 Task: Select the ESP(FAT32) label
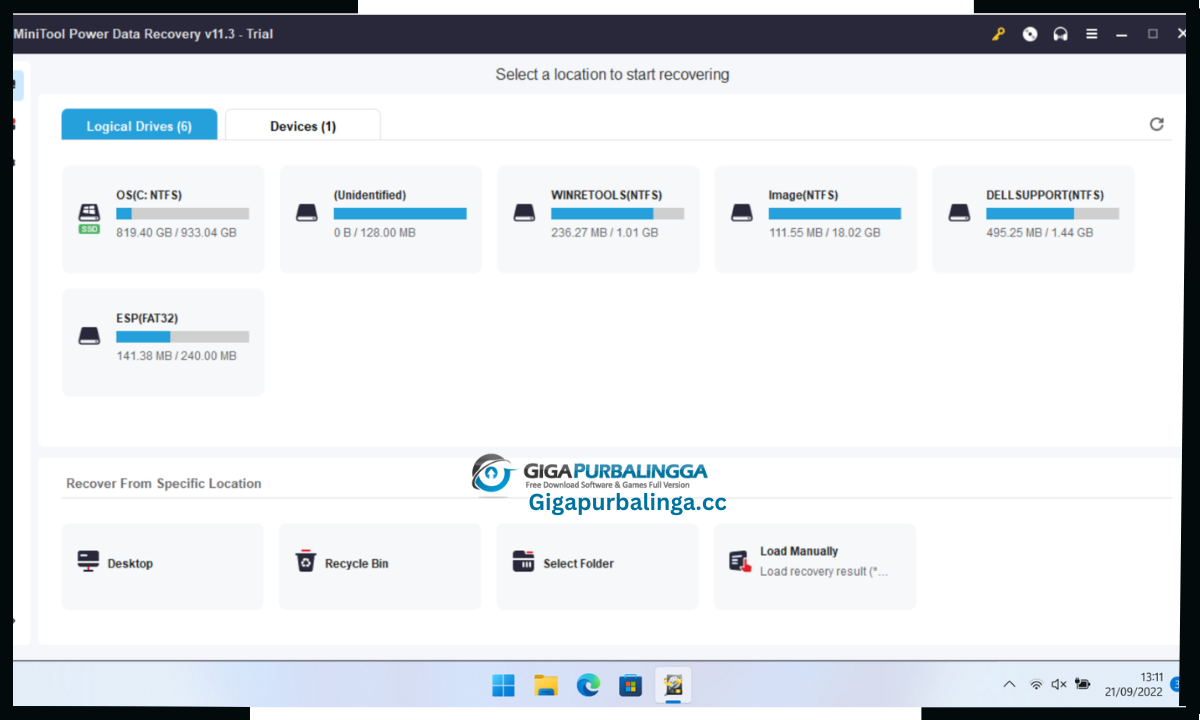click(147, 318)
